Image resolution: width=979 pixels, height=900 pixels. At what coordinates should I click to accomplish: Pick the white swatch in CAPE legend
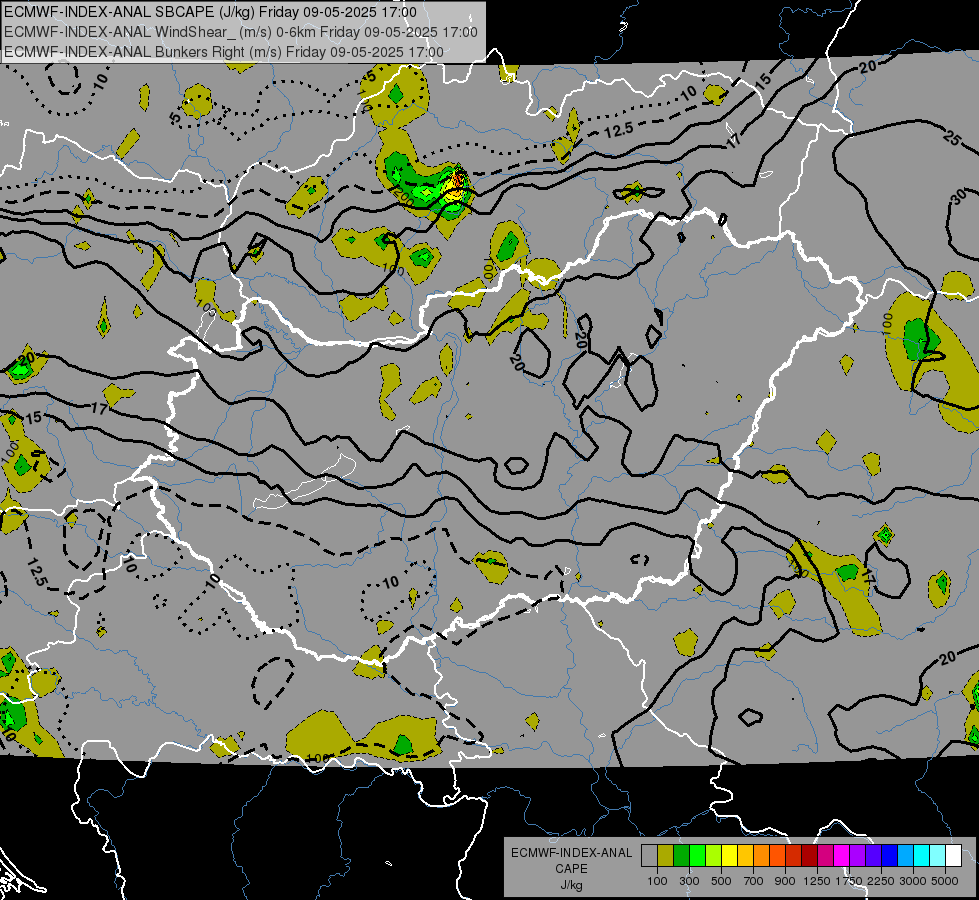(x=953, y=856)
